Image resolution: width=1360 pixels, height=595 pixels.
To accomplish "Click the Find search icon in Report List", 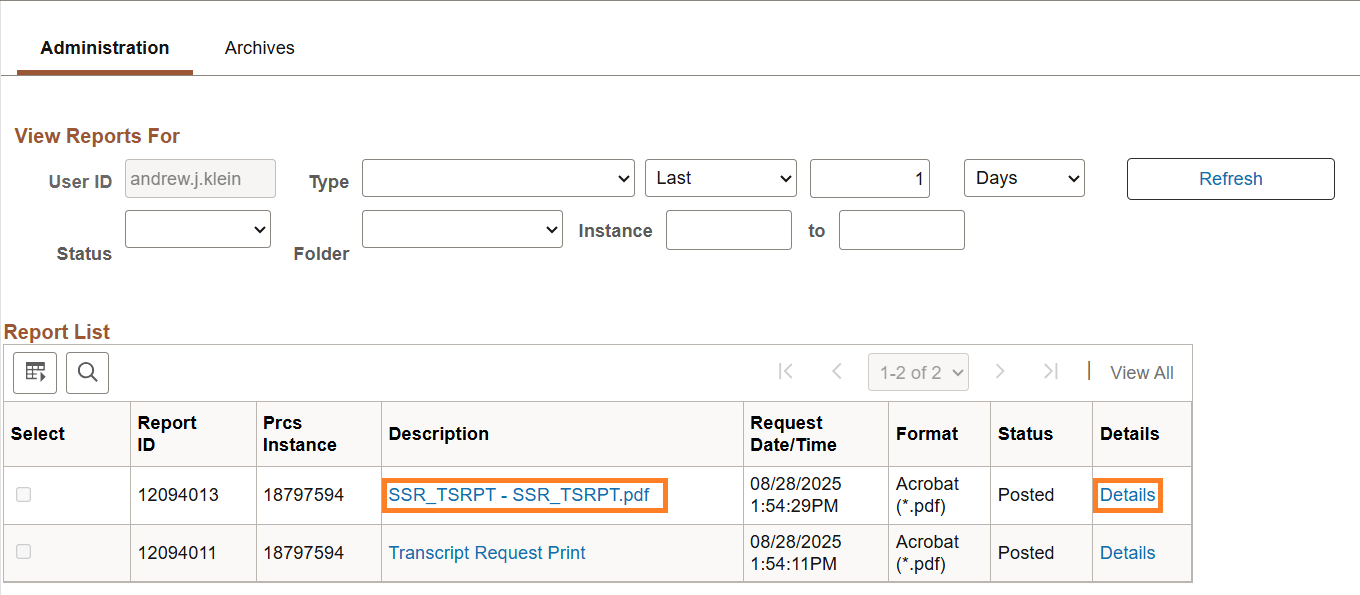I will pyautogui.click(x=87, y=372).
